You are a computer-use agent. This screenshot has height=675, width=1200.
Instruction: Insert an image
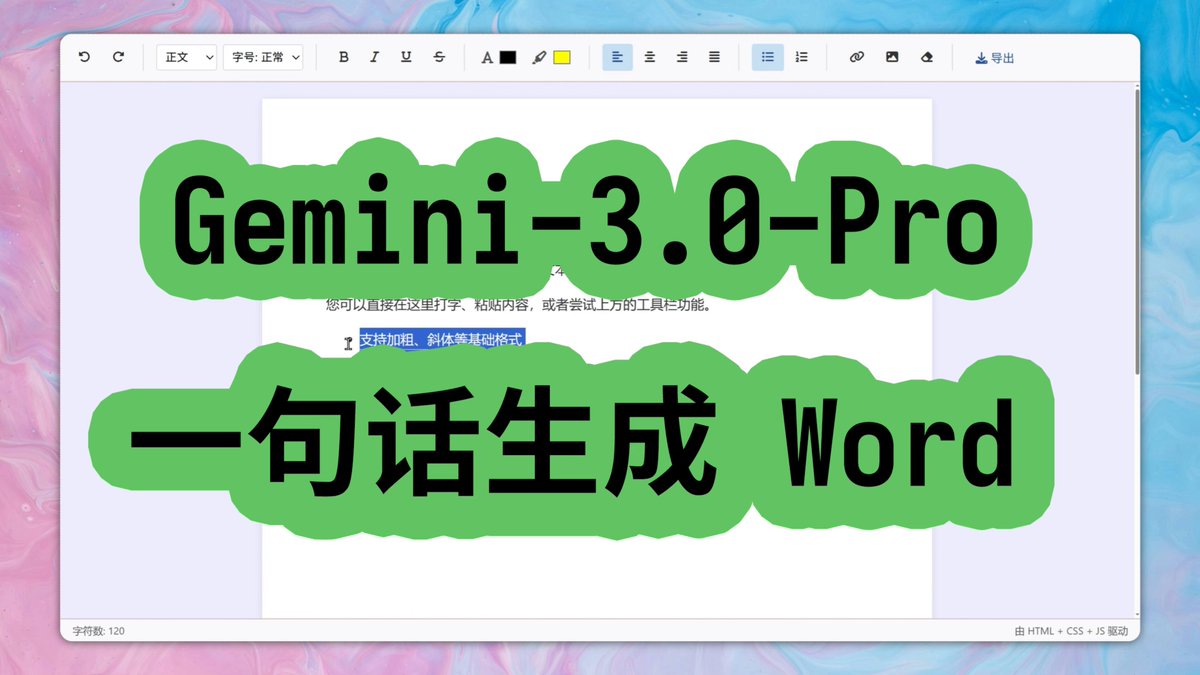coord(892,58)
